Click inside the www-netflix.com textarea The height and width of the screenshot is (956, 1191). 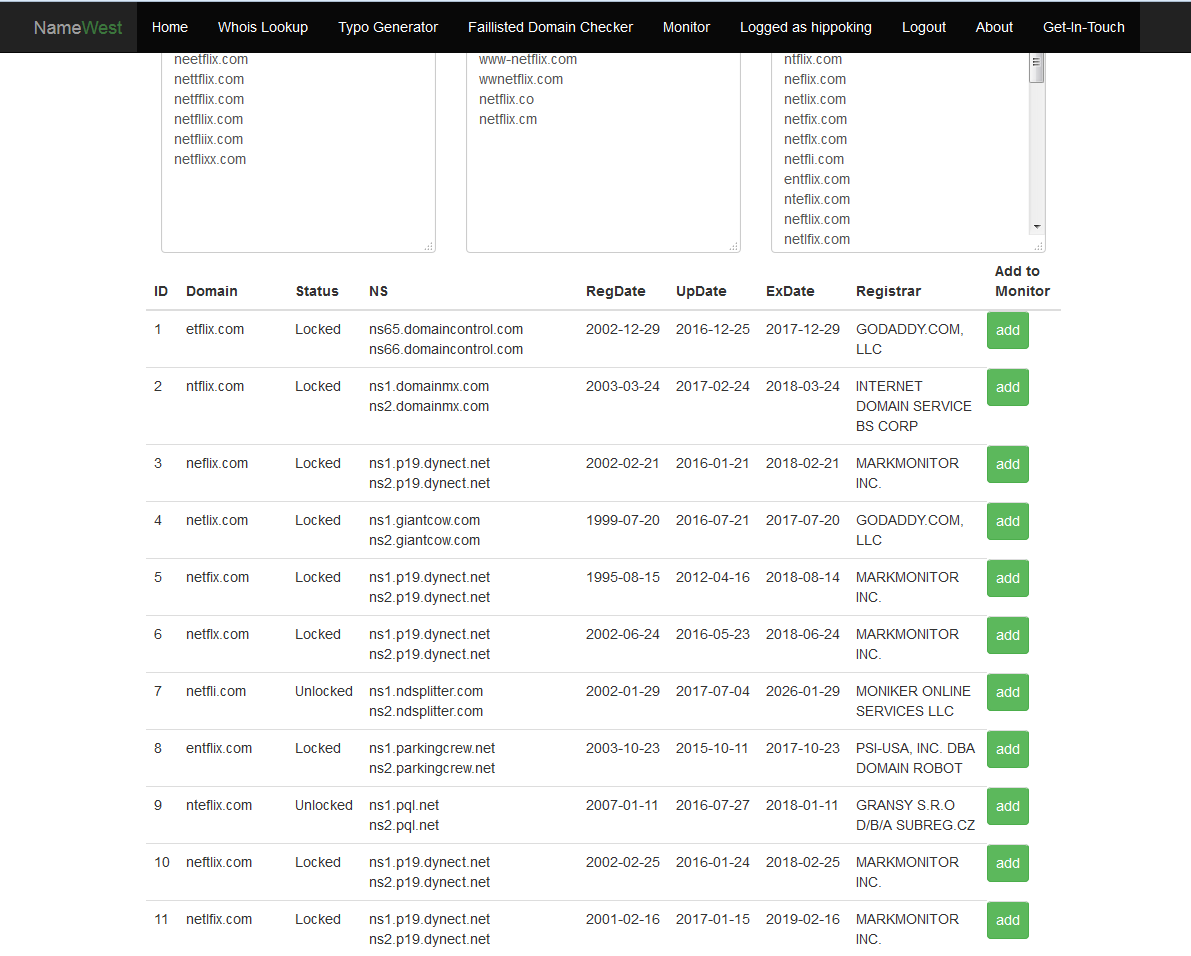pos(603,152)
